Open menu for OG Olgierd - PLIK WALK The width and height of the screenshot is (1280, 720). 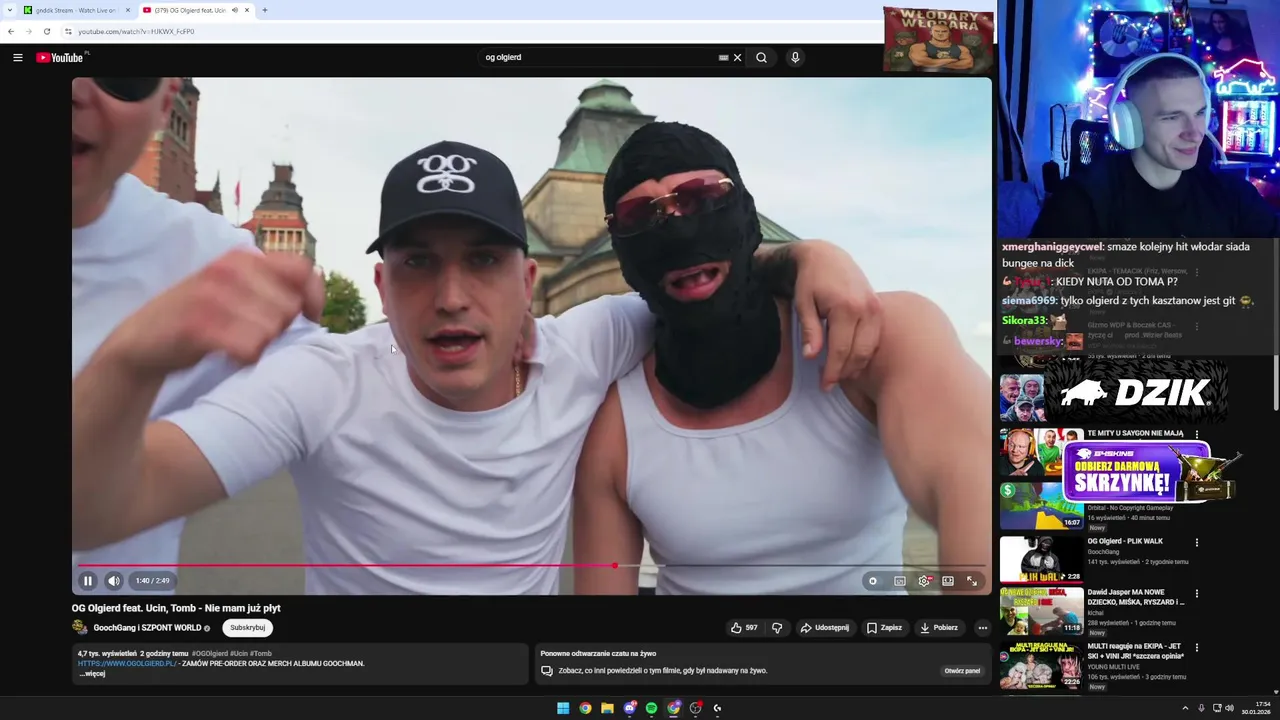pos(1197,542)
